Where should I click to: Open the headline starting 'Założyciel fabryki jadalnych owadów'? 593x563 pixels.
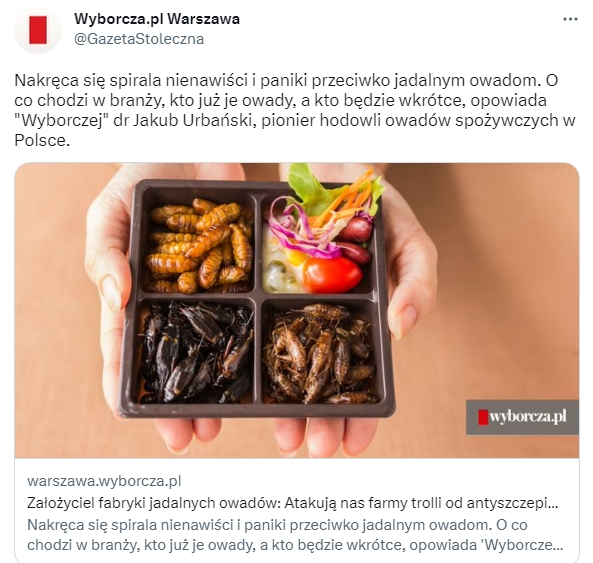coord(293,503)
